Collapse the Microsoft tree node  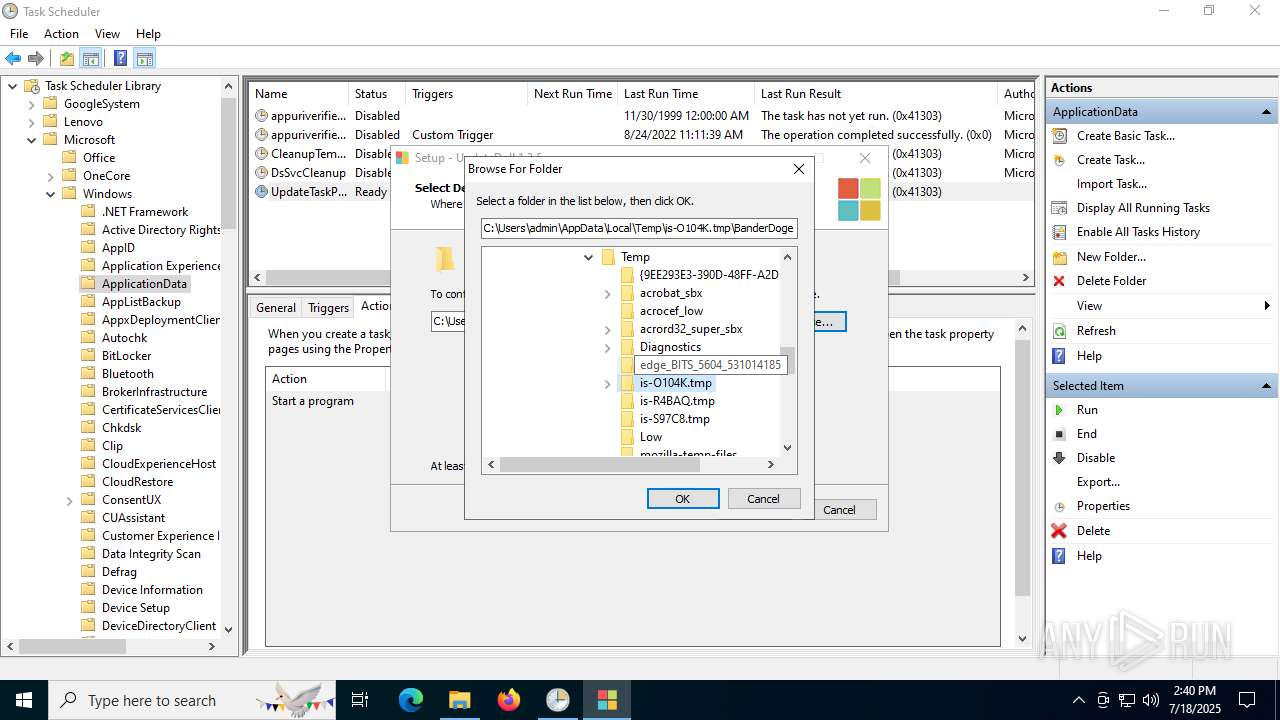point(31,140)
